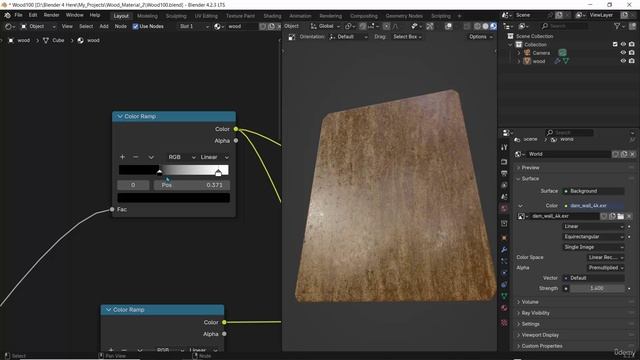Image resolution: width=640 pixels, height=360 pixels.
Task: Click the Pos 0.371 value field
Action: tap(191, 185)
